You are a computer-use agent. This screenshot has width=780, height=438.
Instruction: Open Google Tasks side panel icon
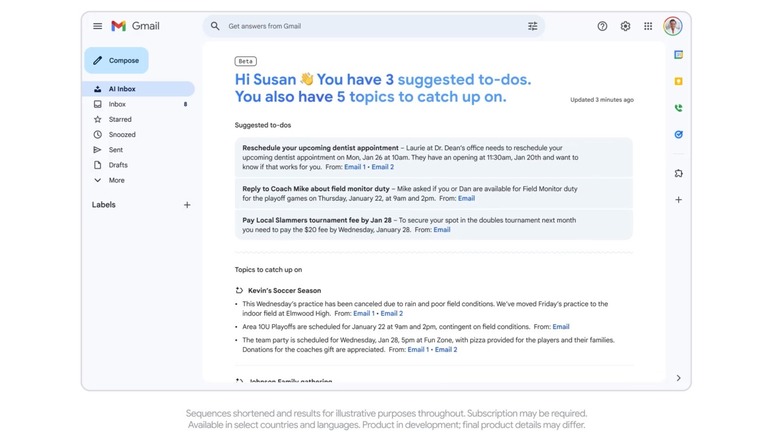679,134
